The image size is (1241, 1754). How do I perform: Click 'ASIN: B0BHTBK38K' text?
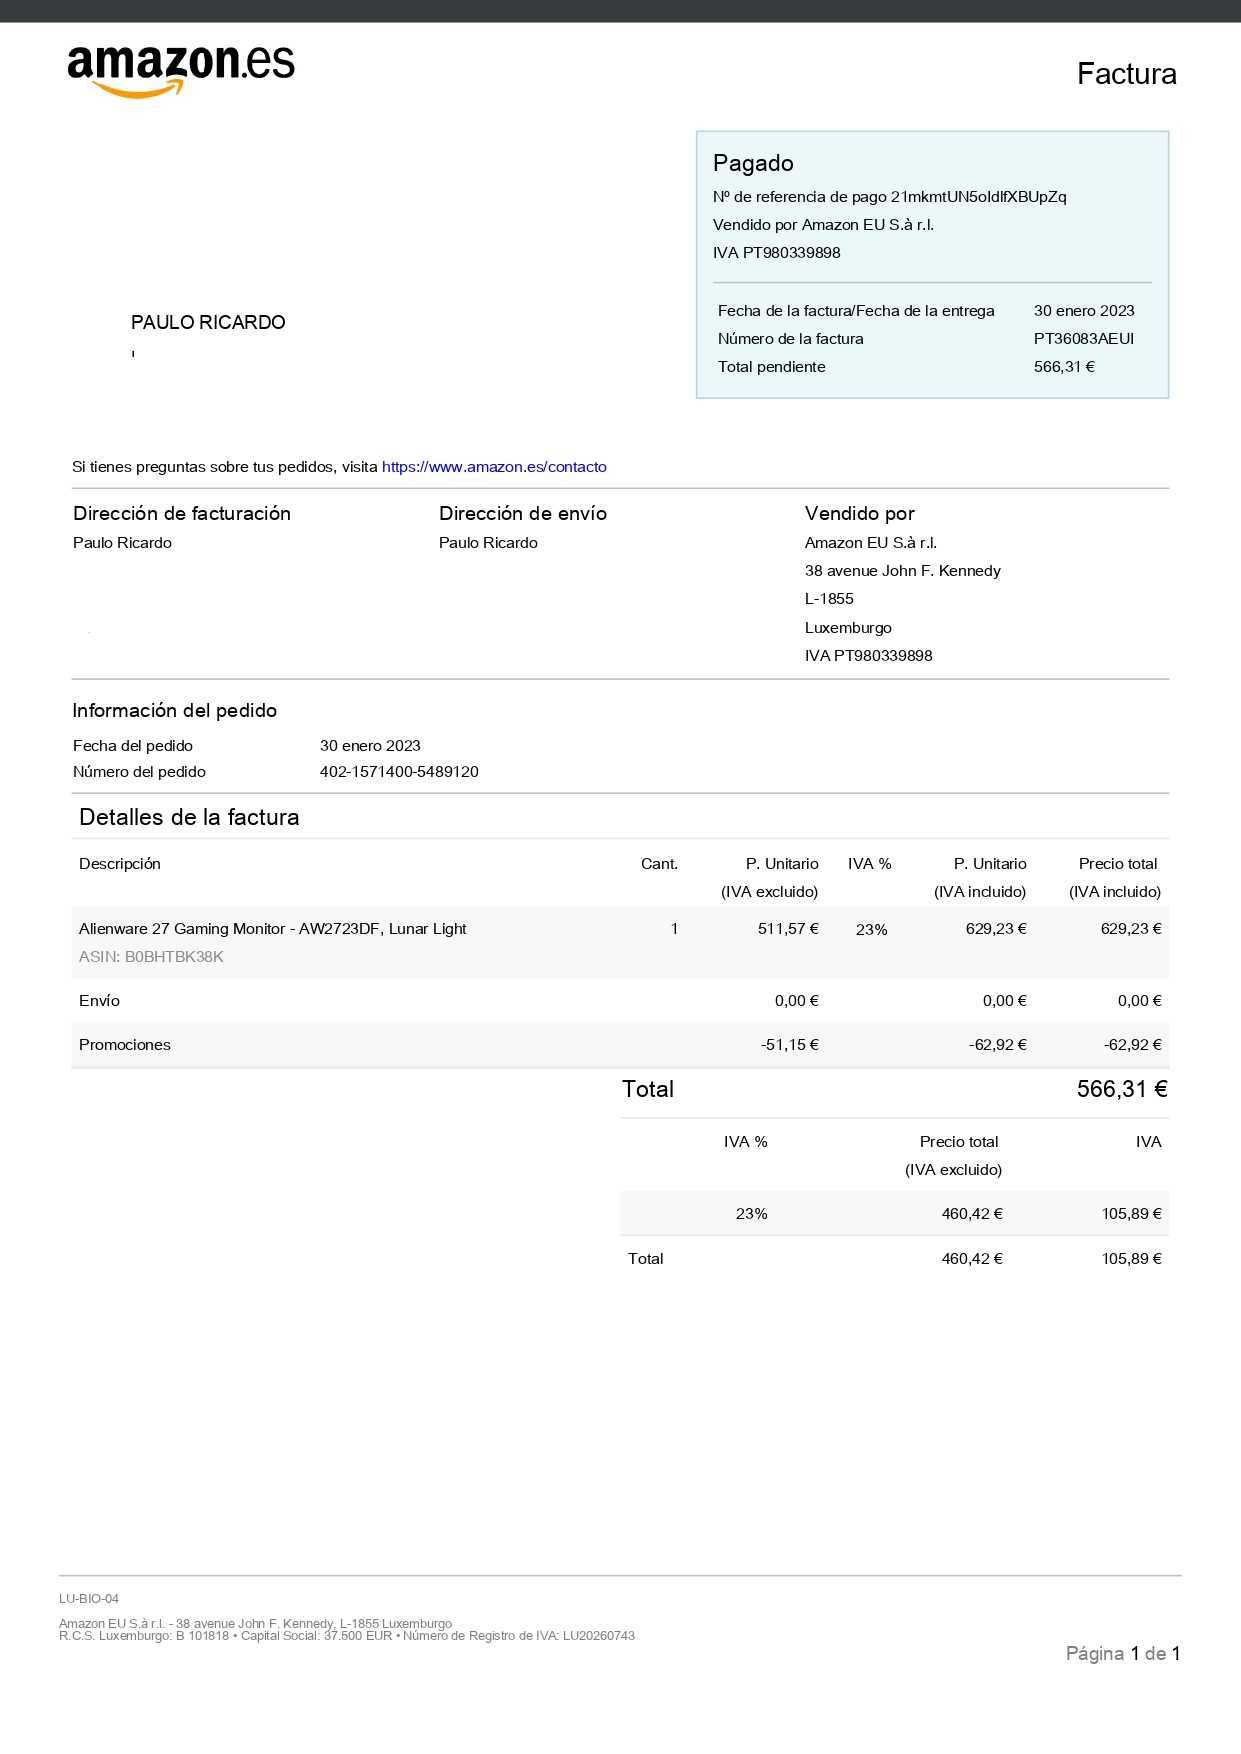point(151,957)
